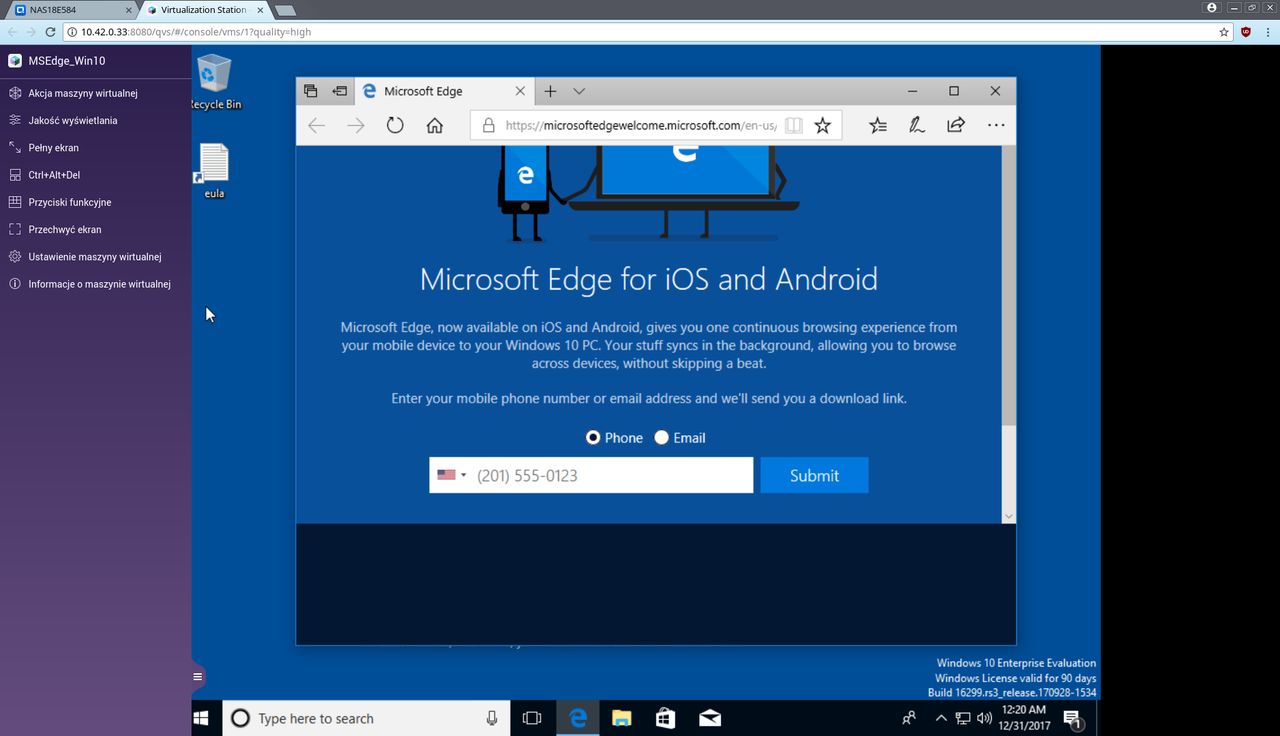The height and width of the screenshot is (736, 1280).
Task: Click the Edge address bar URL
Action: pyautogui.click(x=641, y=126)
